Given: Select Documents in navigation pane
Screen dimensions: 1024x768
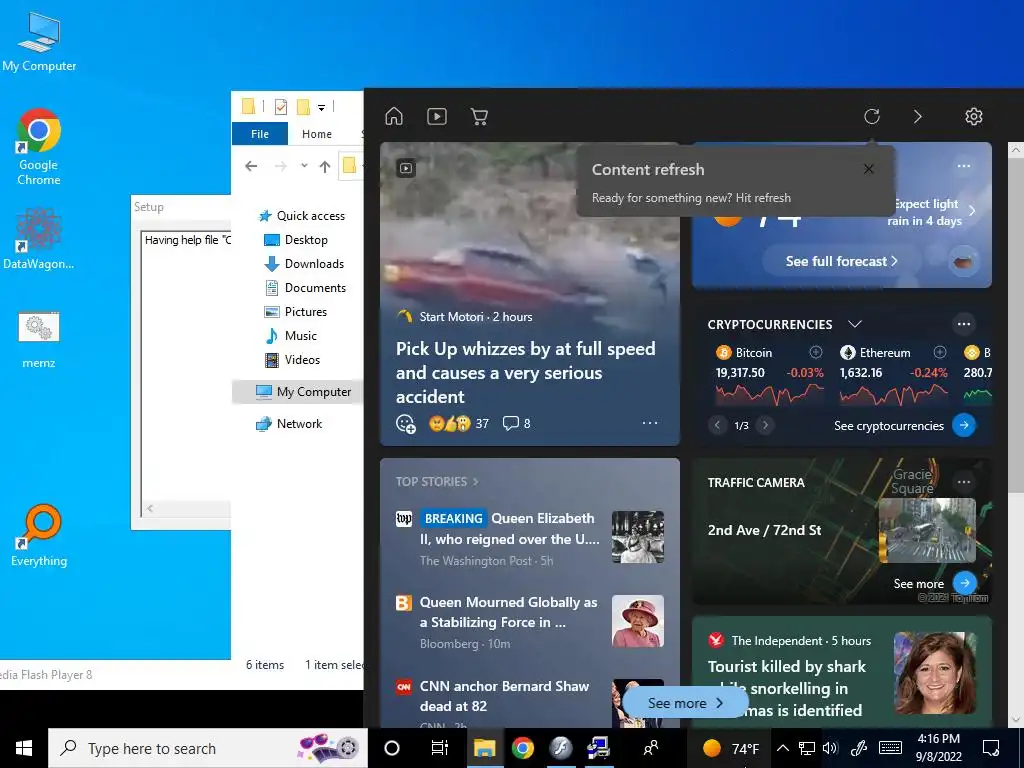Looking at the screenshot, I should point(315,288).
